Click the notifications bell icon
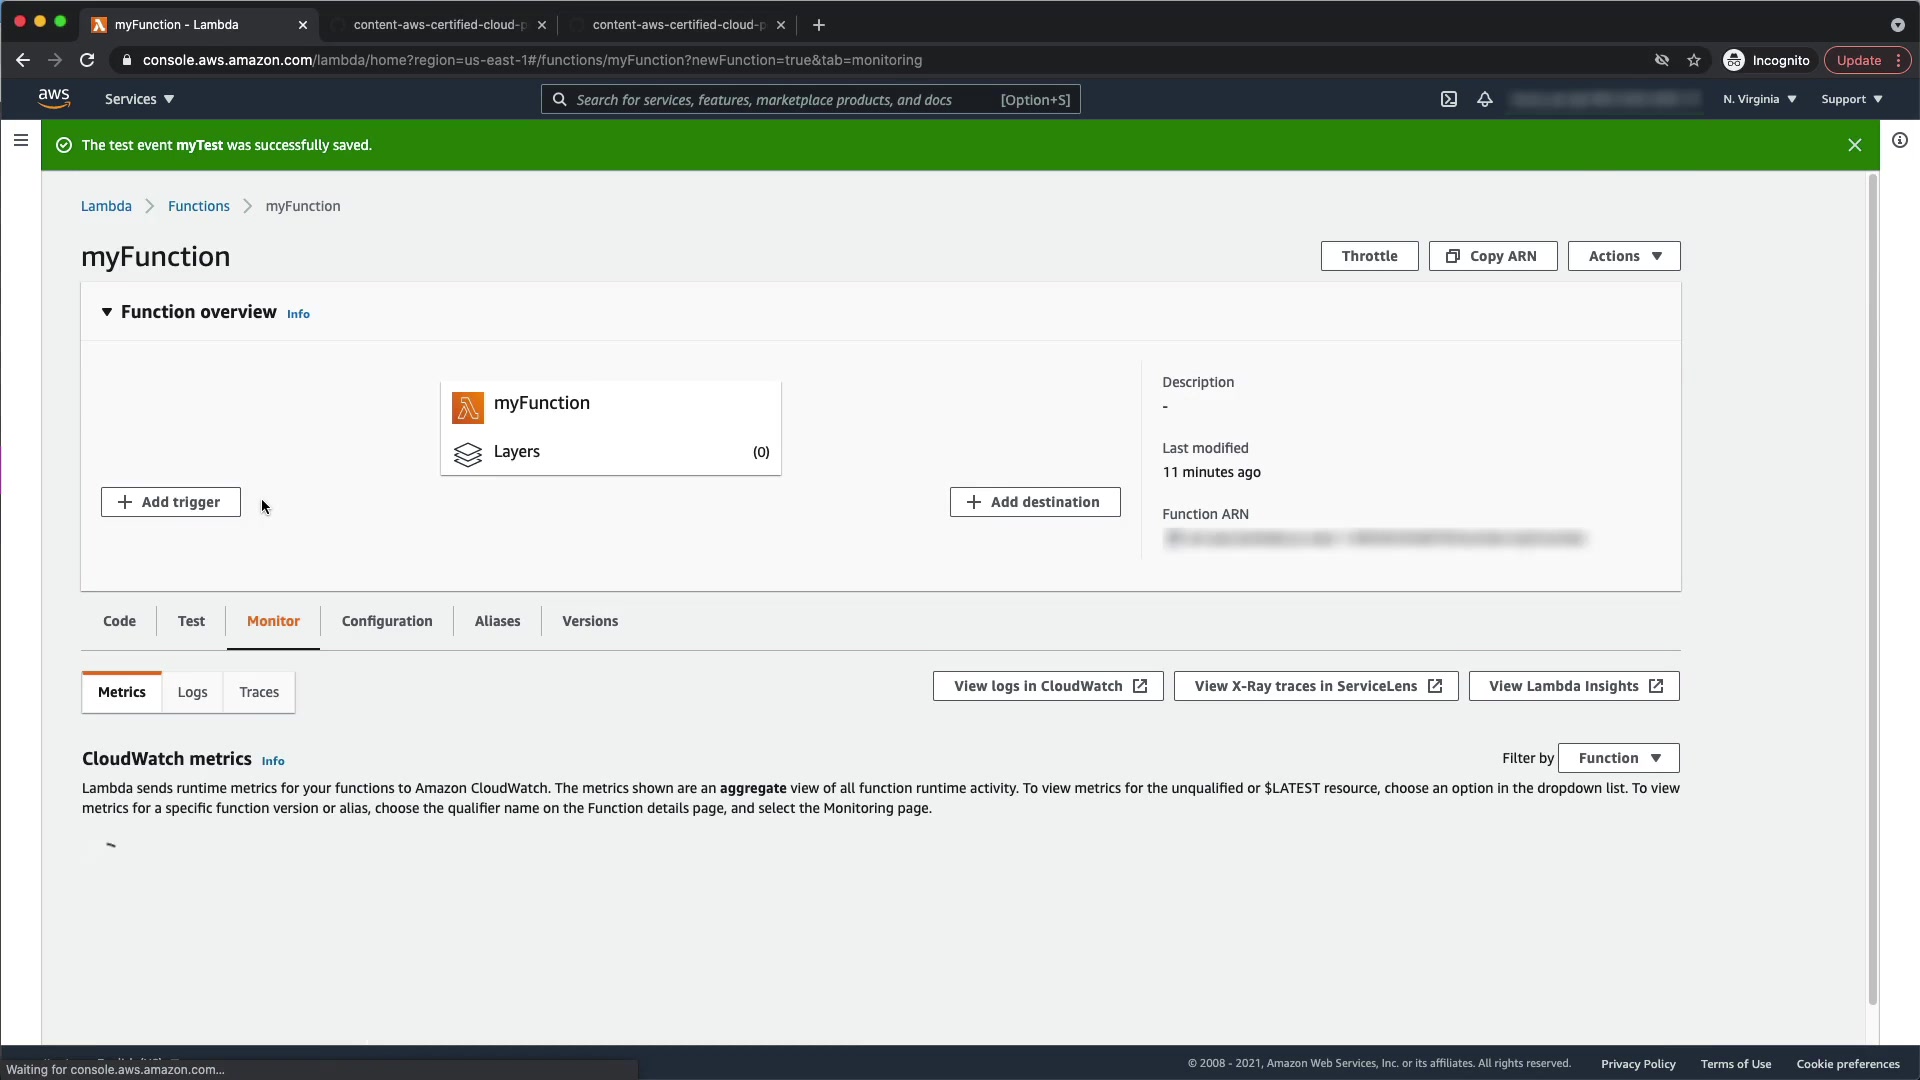1920x1080 pixels. tap(1485, 99)
